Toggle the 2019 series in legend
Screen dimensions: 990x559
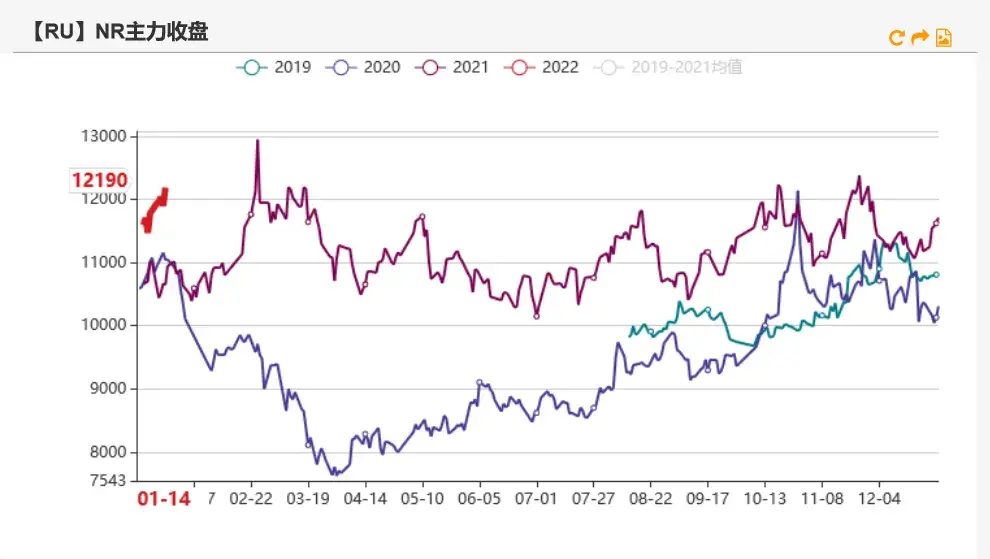coord(274,67)
